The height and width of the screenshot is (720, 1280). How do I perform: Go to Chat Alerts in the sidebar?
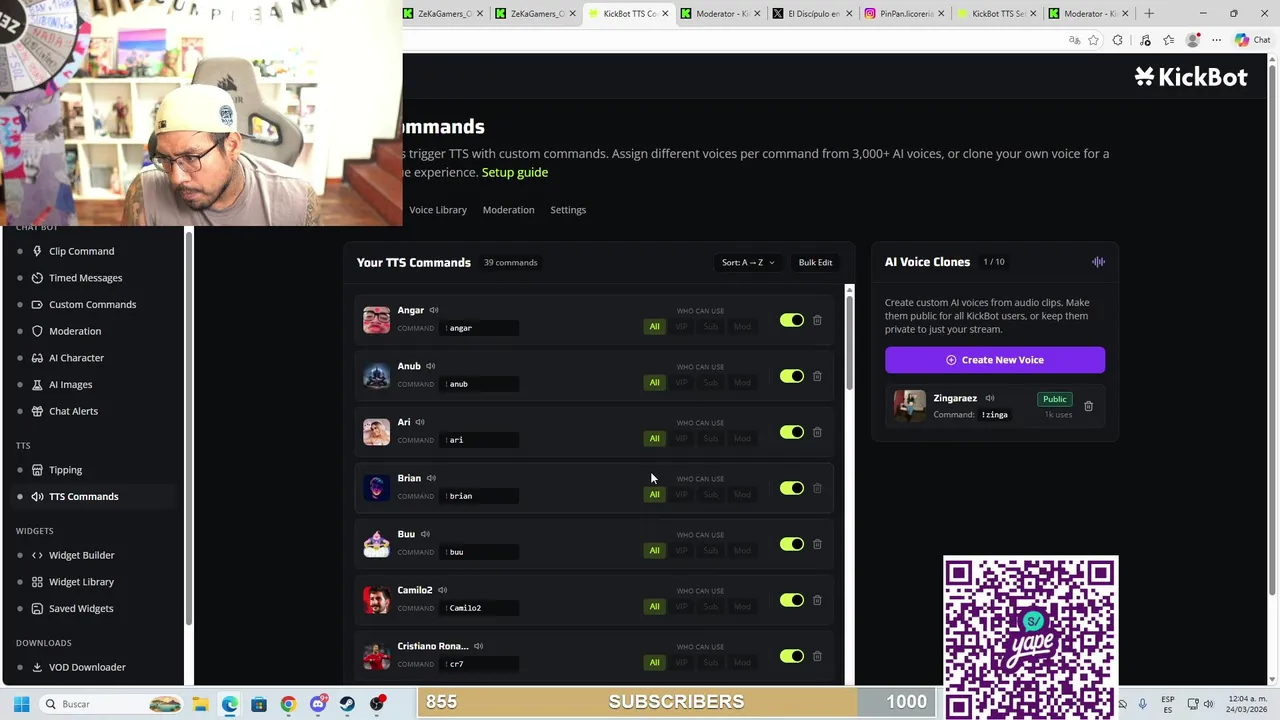[x=73, y=411]
